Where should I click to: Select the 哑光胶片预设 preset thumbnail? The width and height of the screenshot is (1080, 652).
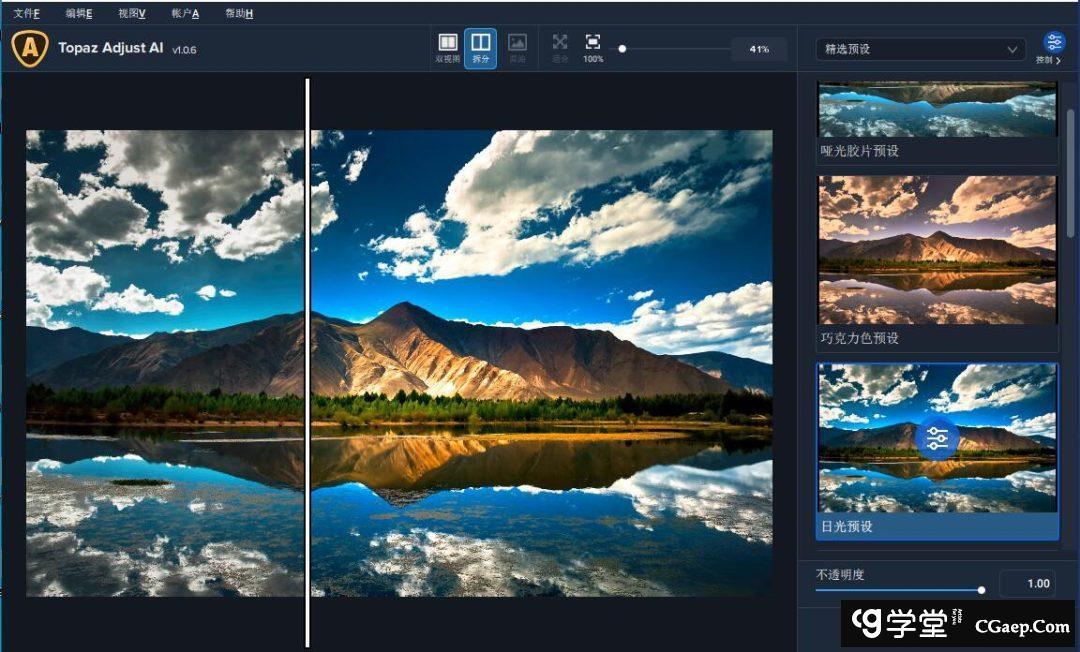tap(937, 110)
